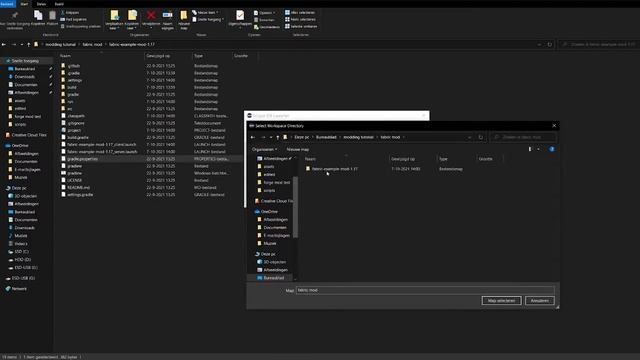The image size is (640, 360).
Task: Go back in Select Workspace Directory dialog
Action: (253, 137)
